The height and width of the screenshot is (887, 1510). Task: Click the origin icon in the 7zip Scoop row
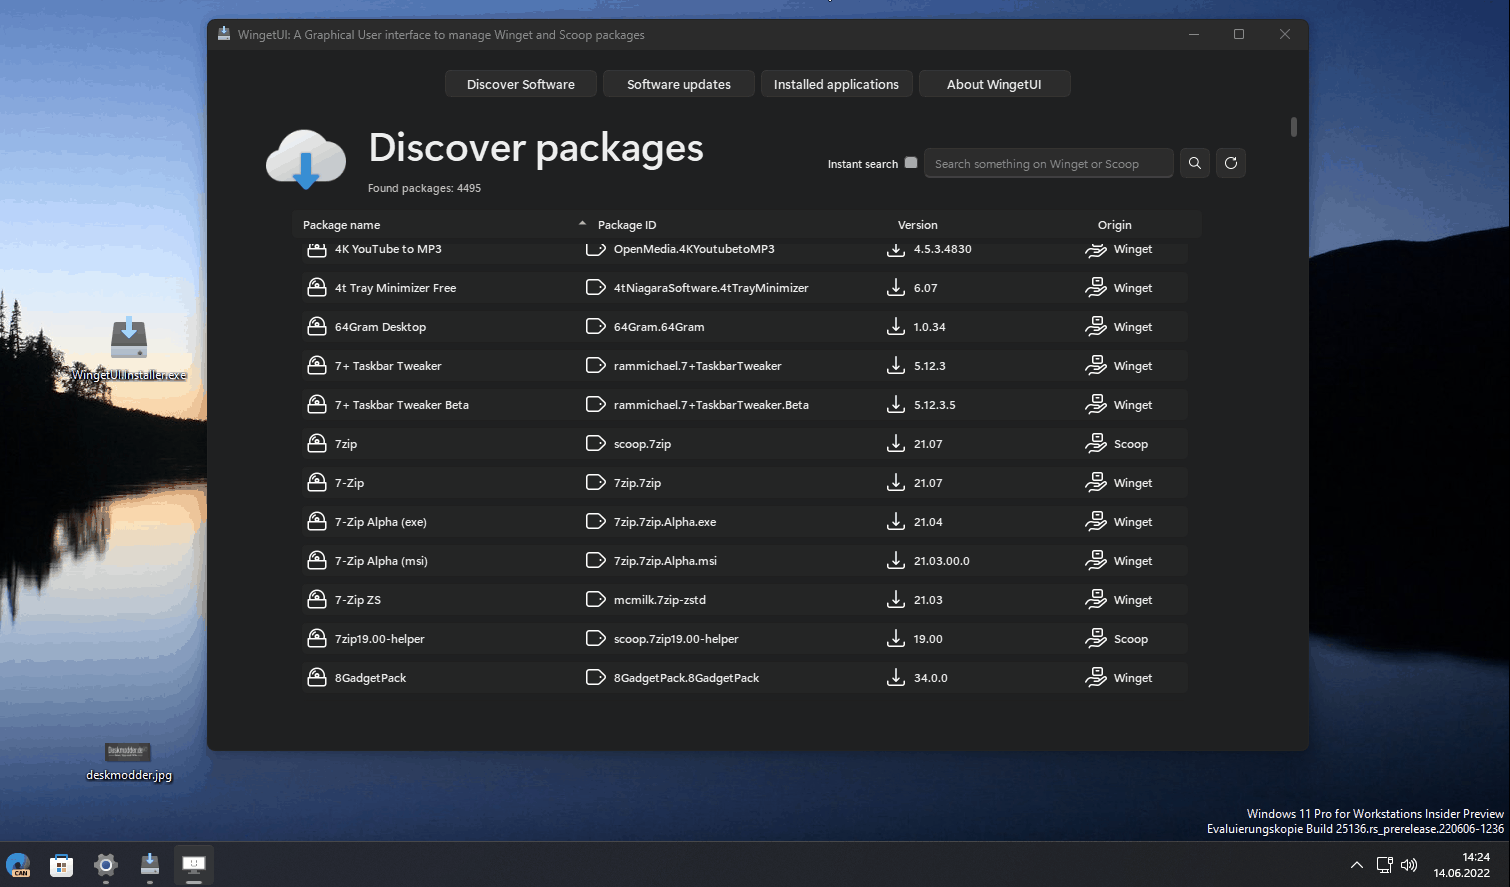click(x=1096, y=444)
